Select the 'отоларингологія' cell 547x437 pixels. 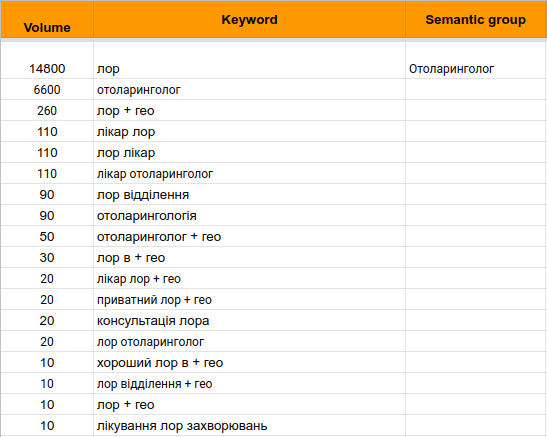tap(249, 216)
